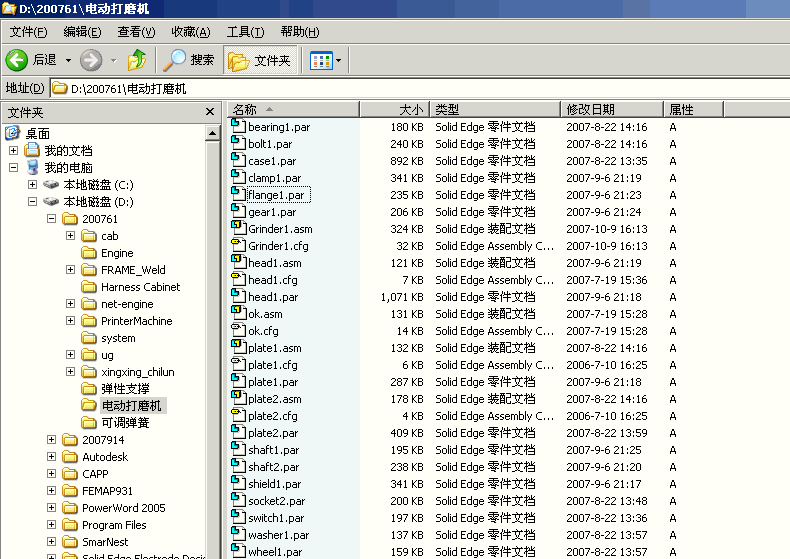Select gear1.par file icon
790x559 pixels.
238,211
